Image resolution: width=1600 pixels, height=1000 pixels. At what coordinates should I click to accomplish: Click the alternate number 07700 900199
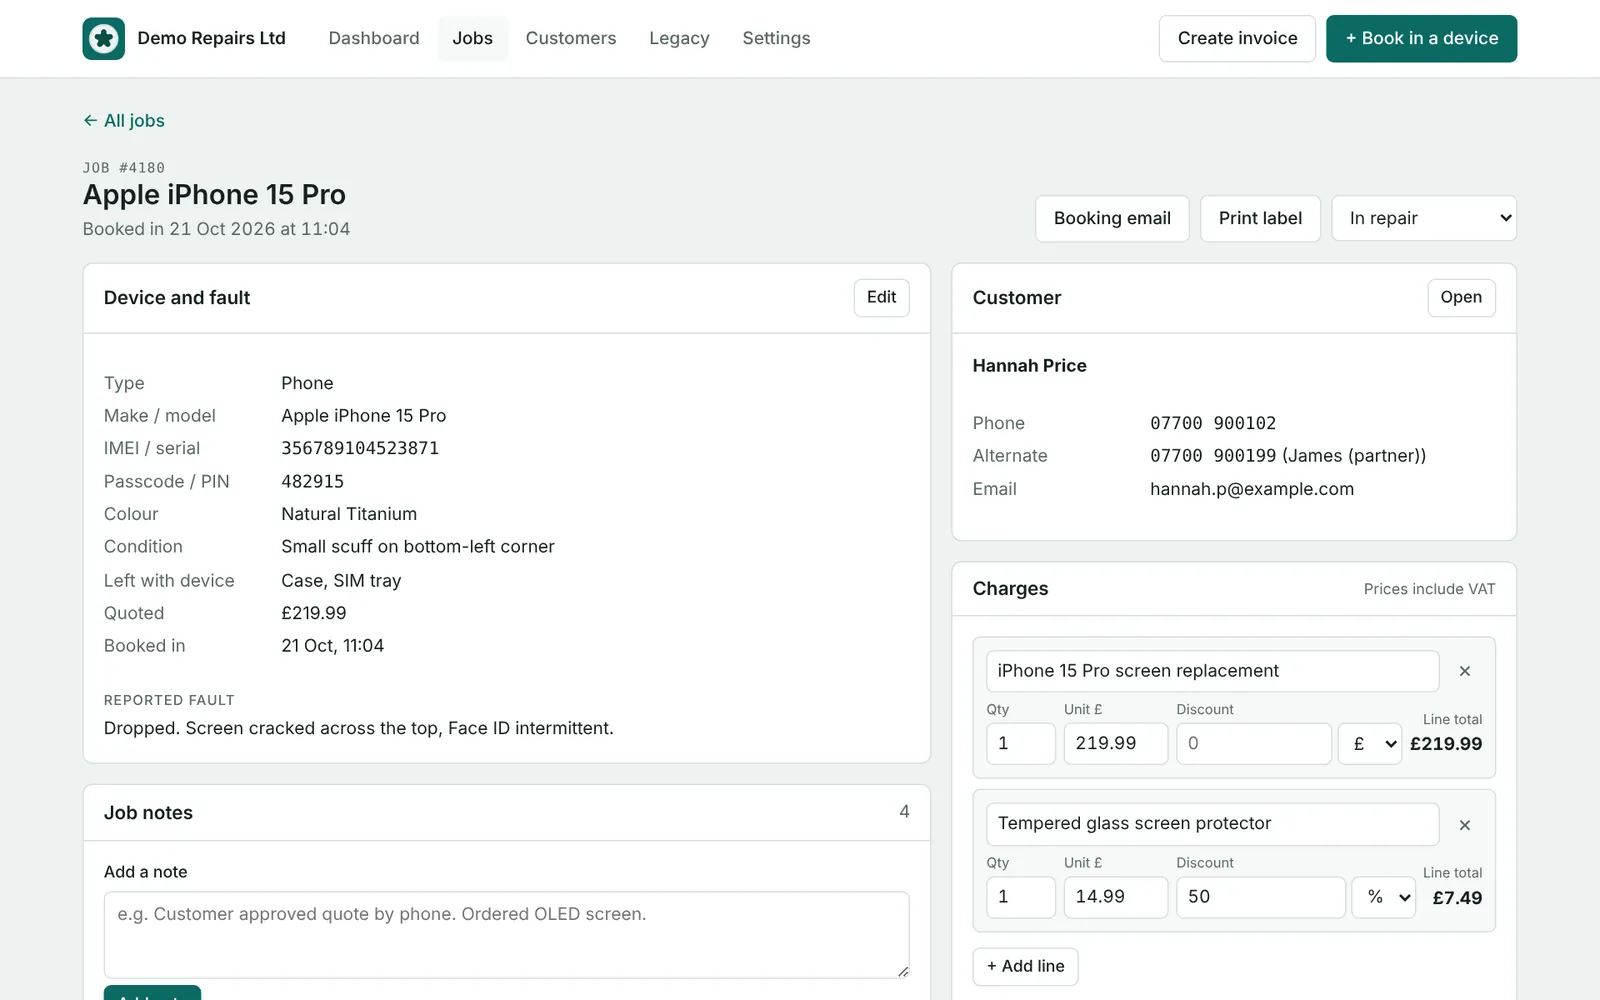click(1213, 456)
